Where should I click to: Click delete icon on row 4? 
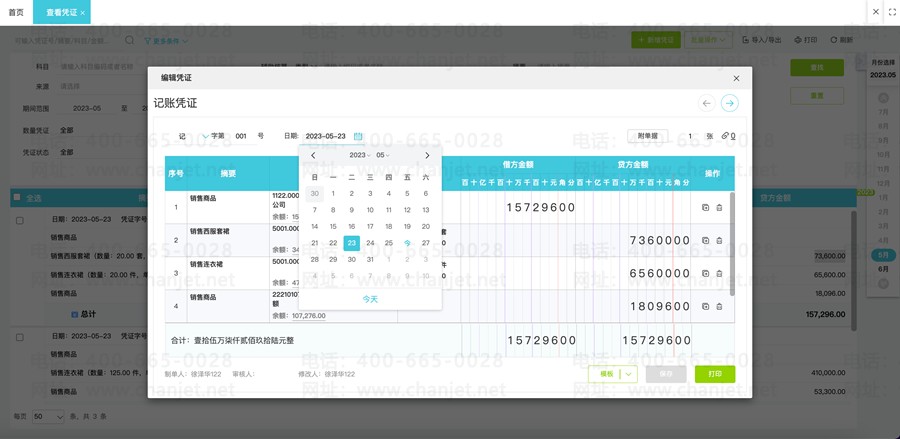tap(719, 306)
